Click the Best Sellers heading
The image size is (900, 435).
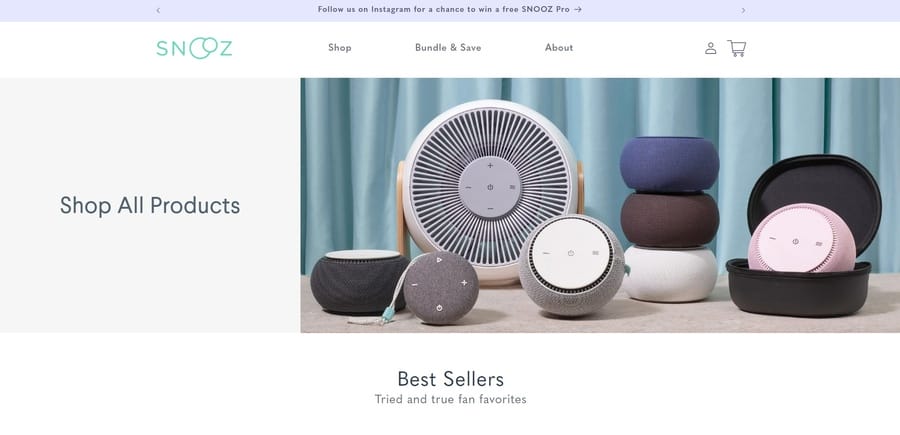point(451,379)
